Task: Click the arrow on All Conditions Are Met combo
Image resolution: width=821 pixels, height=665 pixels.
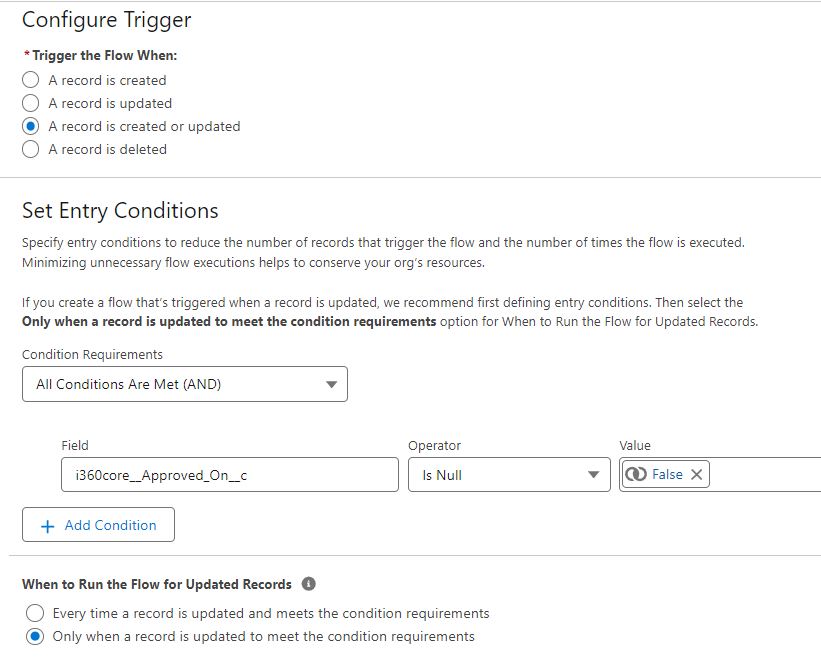Action: [x=331, y=384]
